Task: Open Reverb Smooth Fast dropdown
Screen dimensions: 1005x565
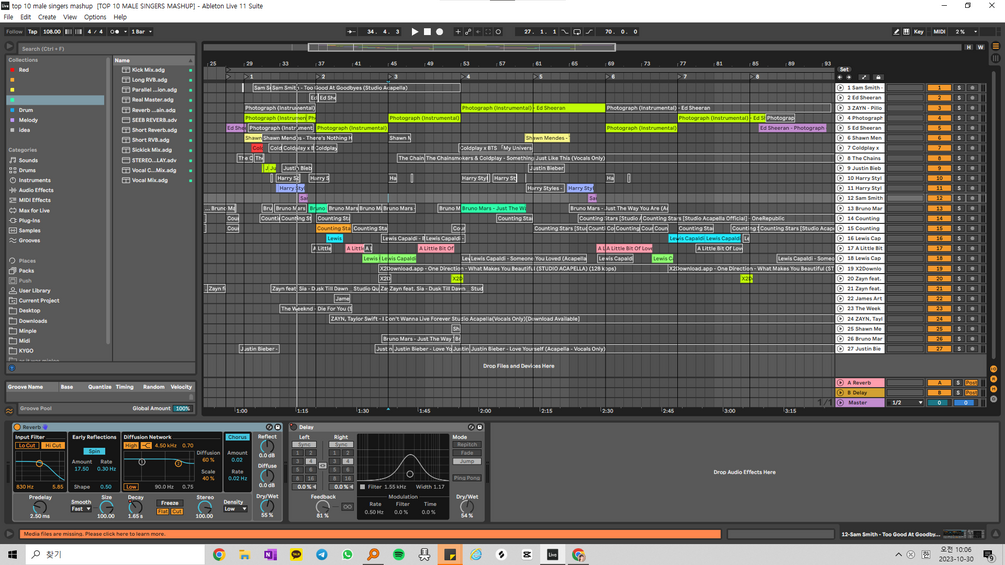Action: (81, 509)
